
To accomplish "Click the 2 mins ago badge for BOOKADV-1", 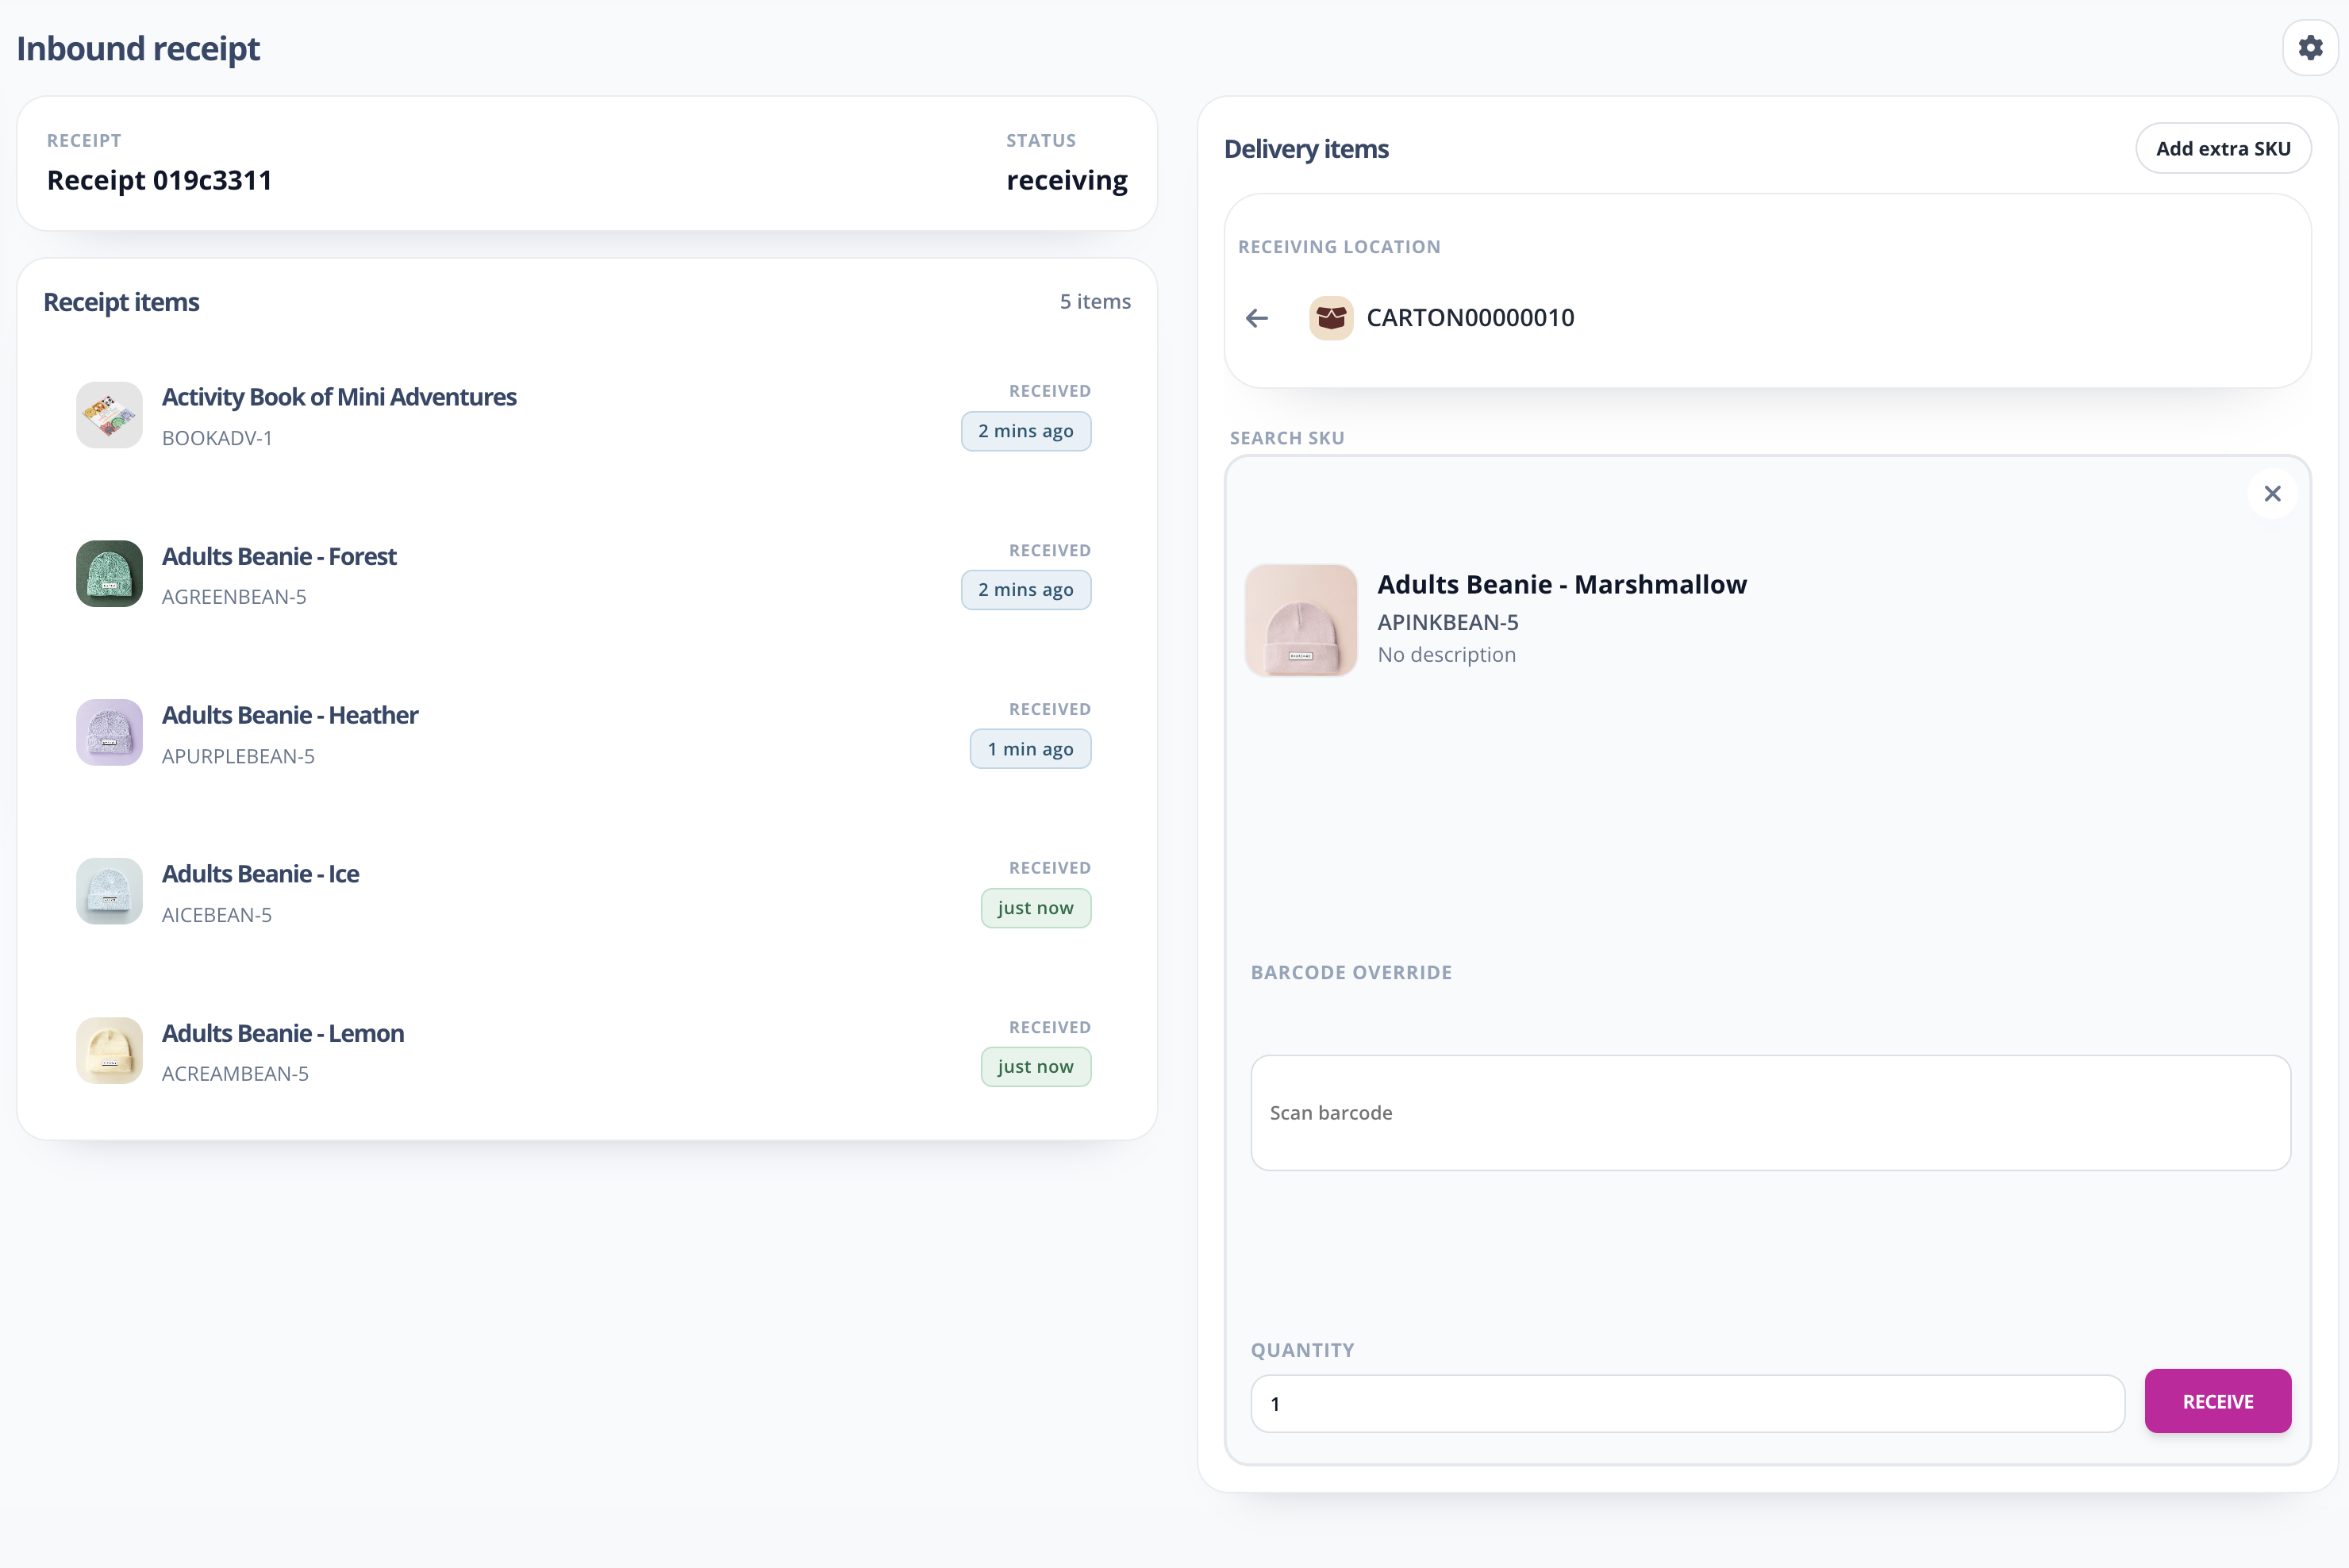I will pos(1026,431).
